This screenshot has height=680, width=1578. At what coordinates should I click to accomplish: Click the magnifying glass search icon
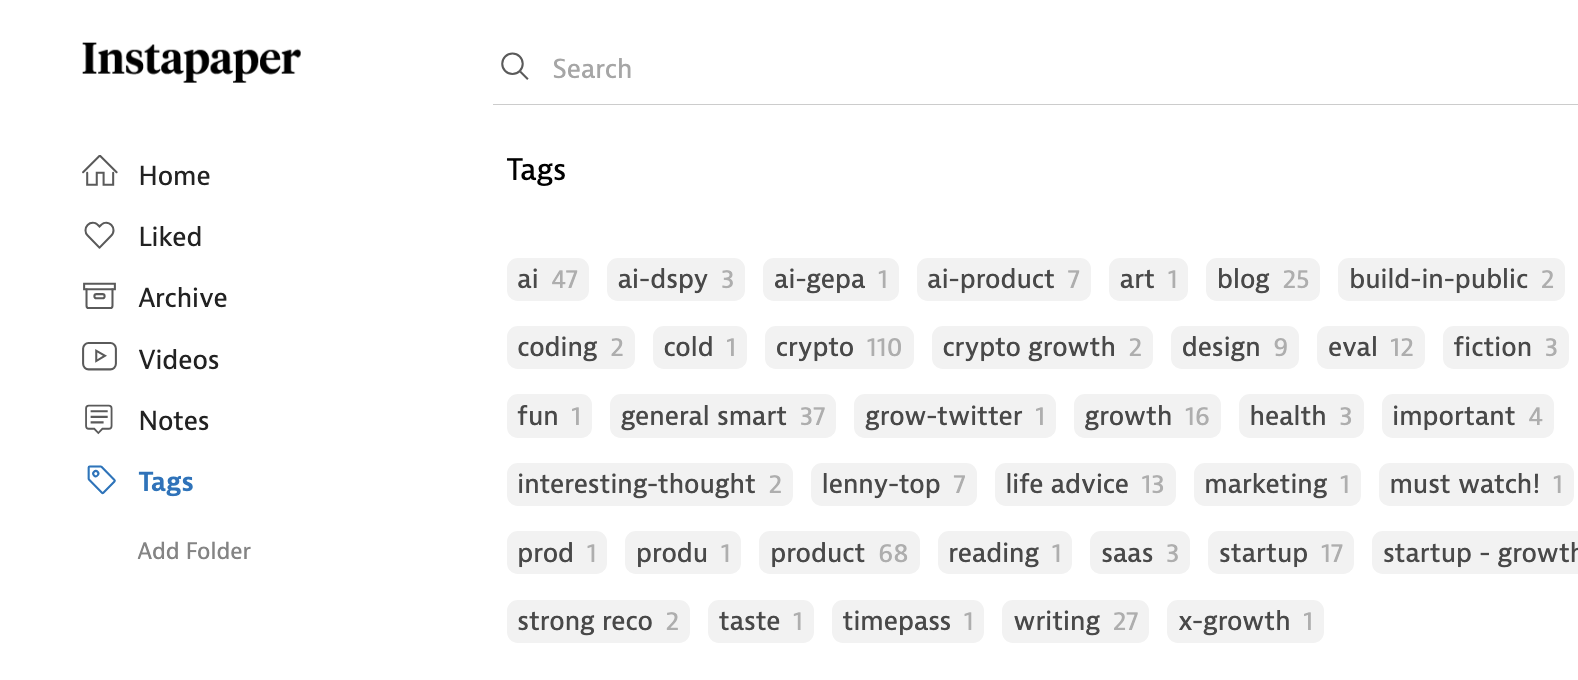pos(515,67)
